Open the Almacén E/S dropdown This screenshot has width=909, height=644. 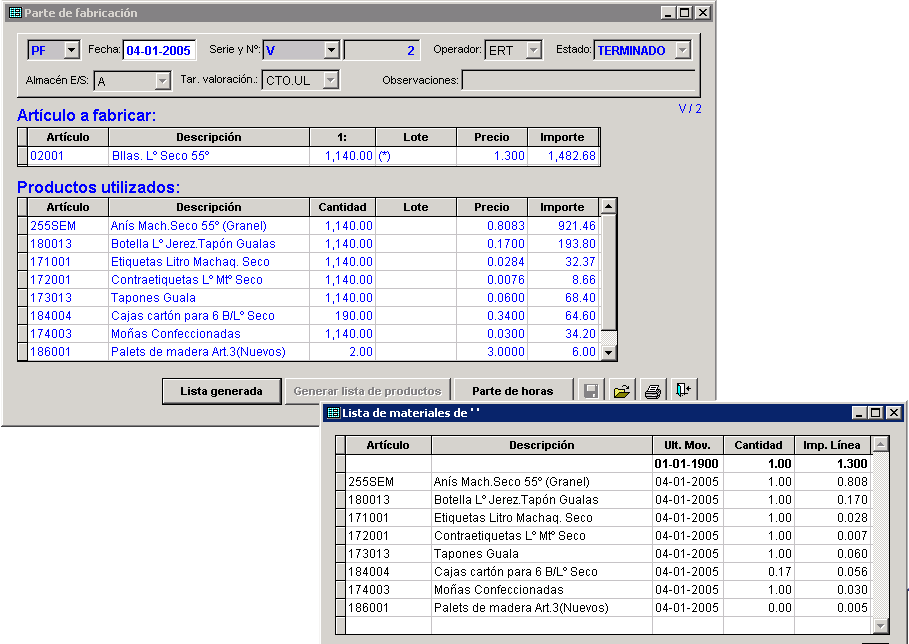pos(163,81)
